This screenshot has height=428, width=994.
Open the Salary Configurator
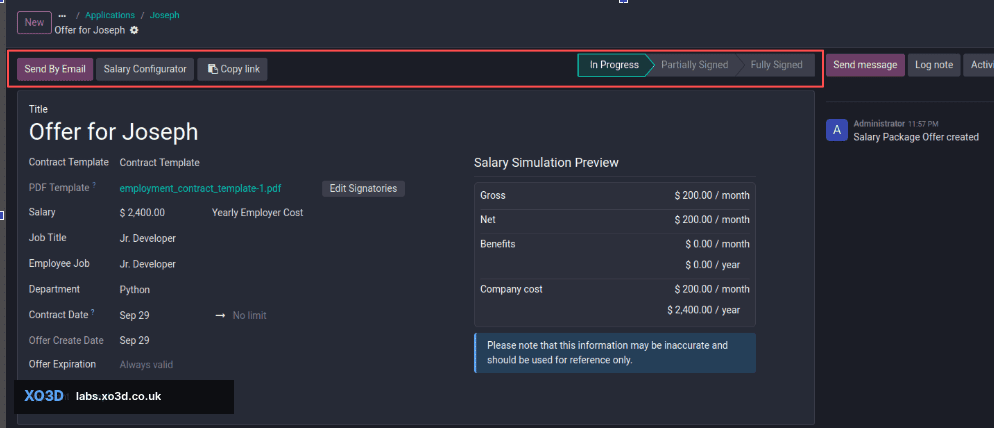click(x=145, y=69)
